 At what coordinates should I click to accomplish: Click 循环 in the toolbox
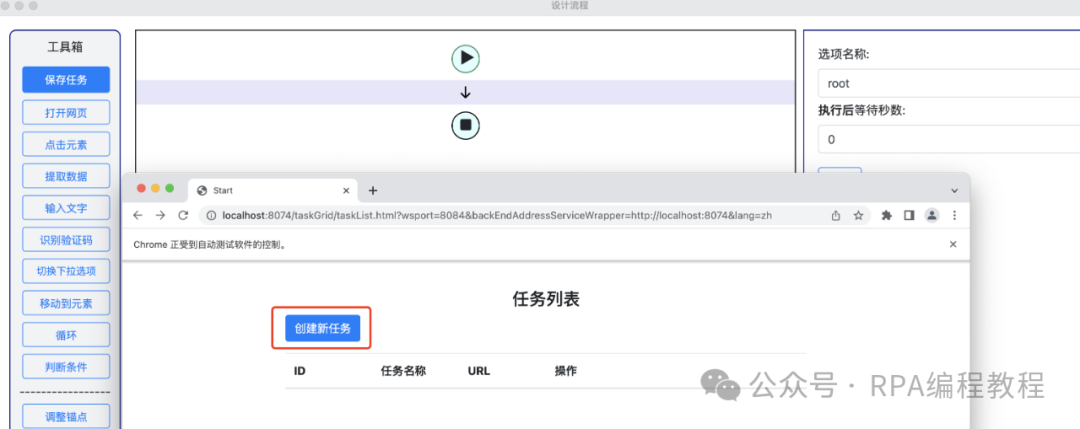66,335
